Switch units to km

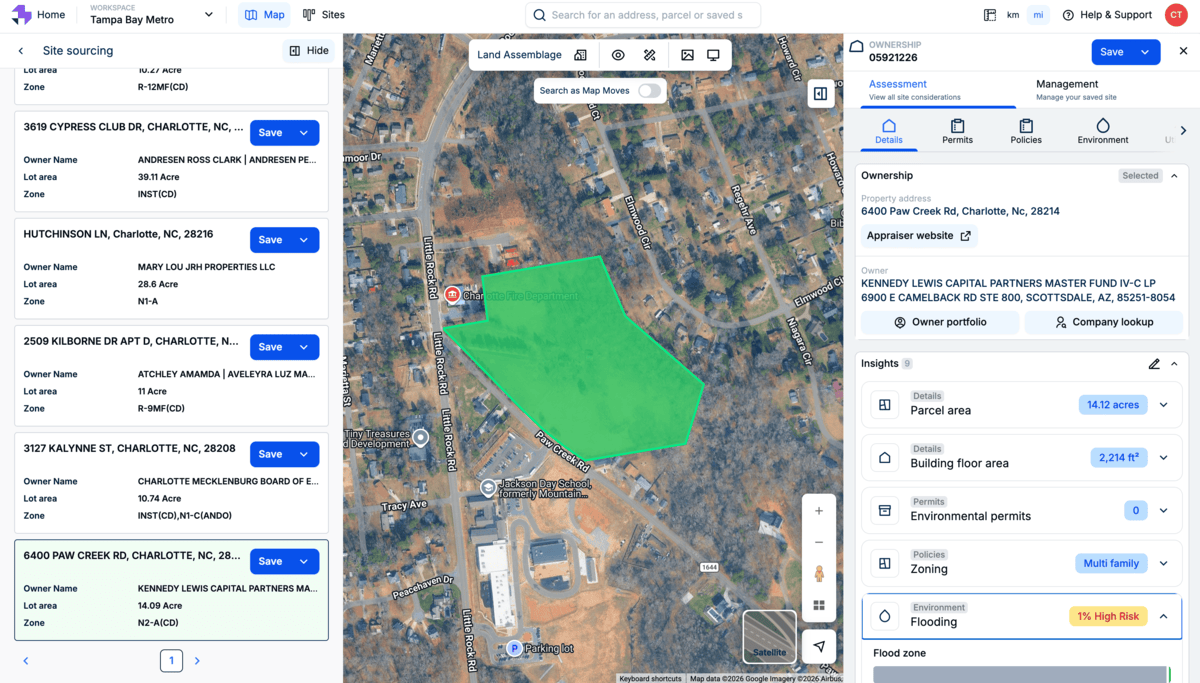pyautogui.click(x=1013, y=15)
